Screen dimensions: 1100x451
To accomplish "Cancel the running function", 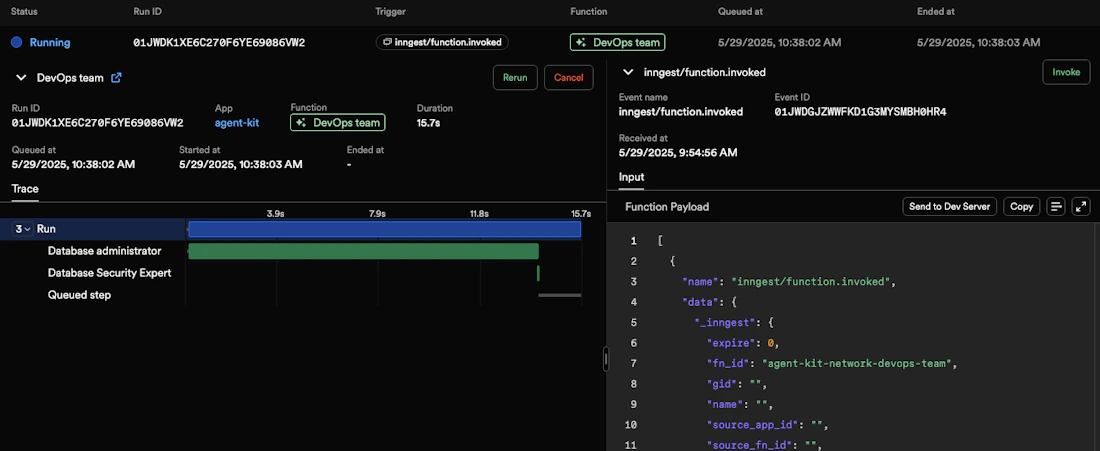I will tap(568, 78).
